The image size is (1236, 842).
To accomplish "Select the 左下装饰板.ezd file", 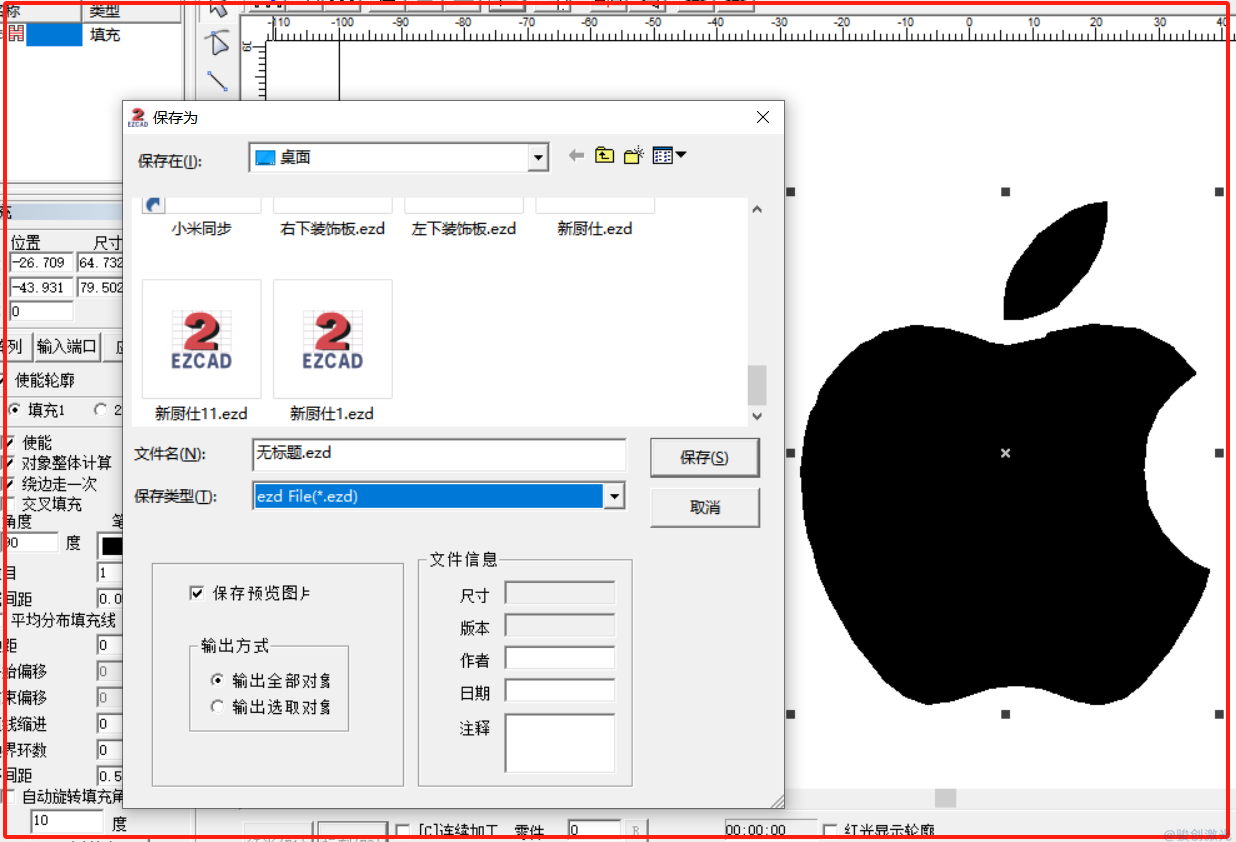I will [x=464, y=229].
